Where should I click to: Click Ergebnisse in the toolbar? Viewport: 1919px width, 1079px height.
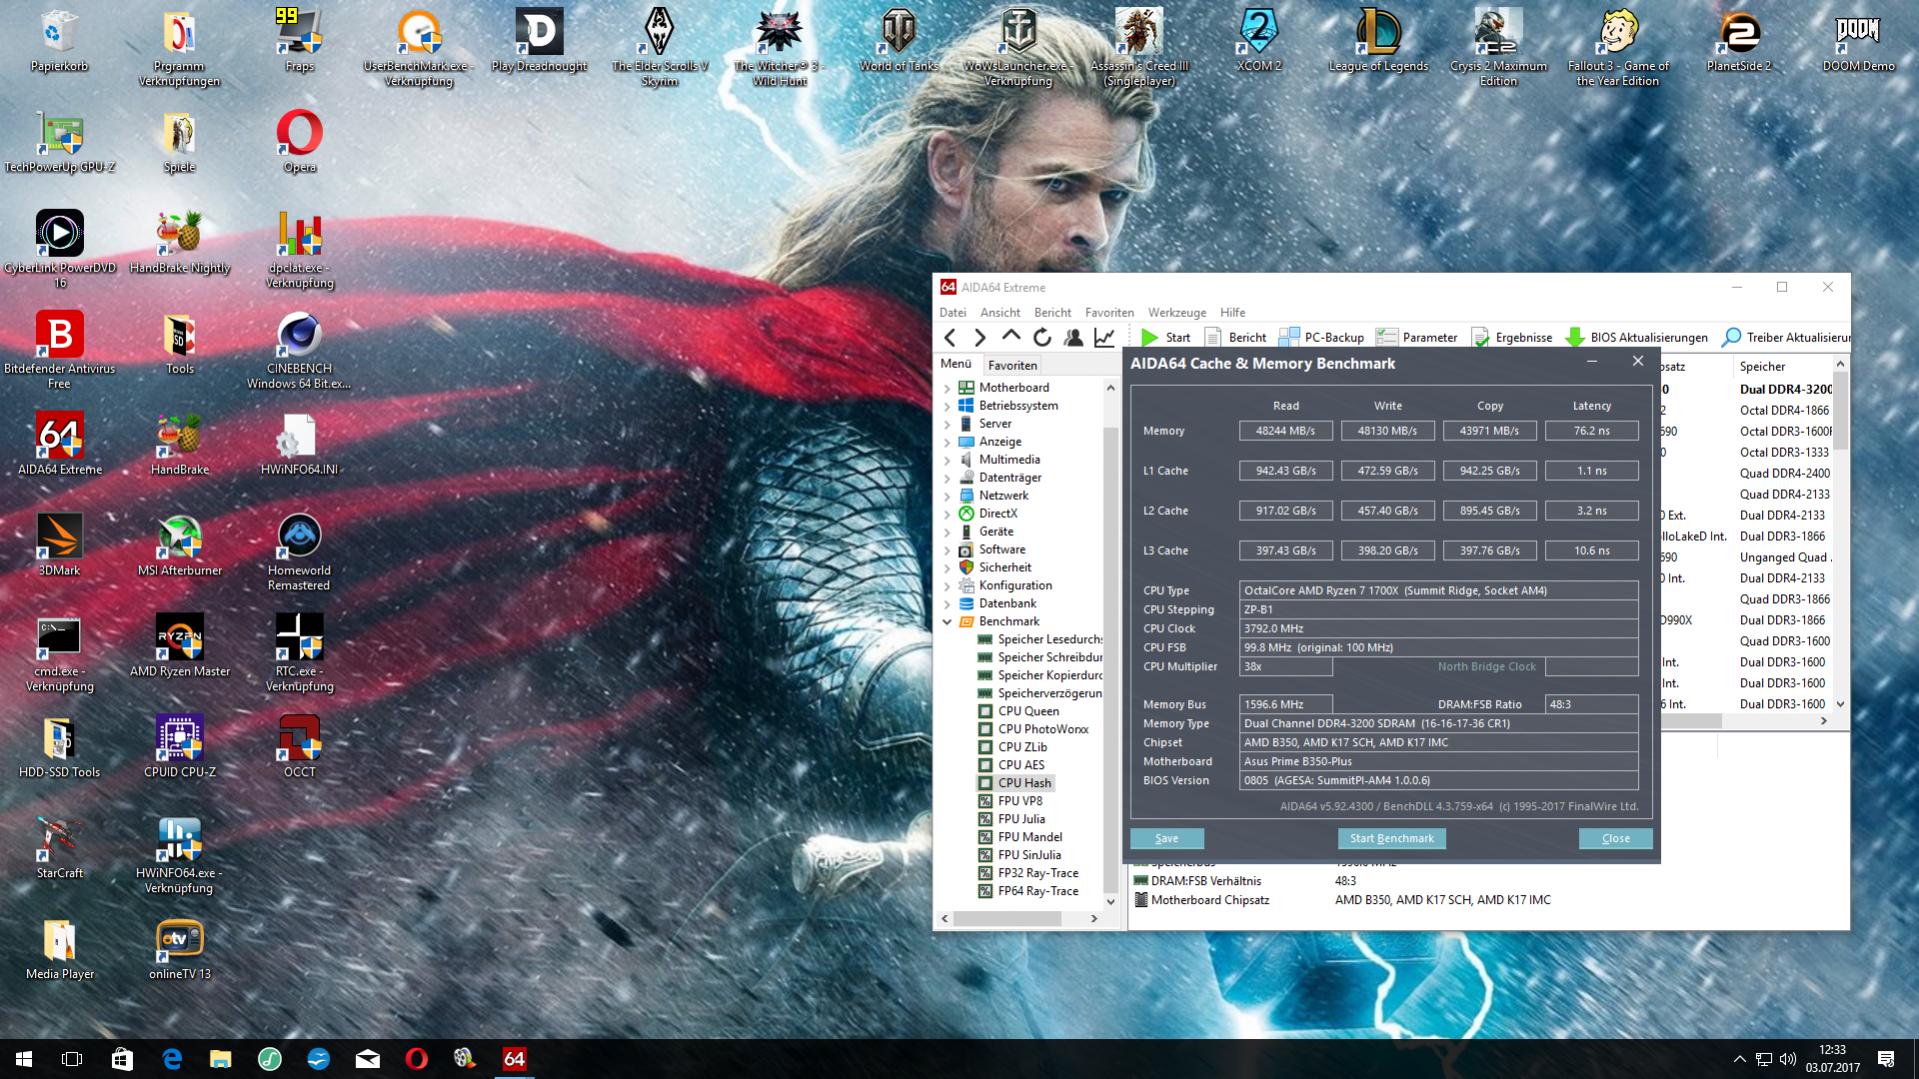coord(1512,338)
